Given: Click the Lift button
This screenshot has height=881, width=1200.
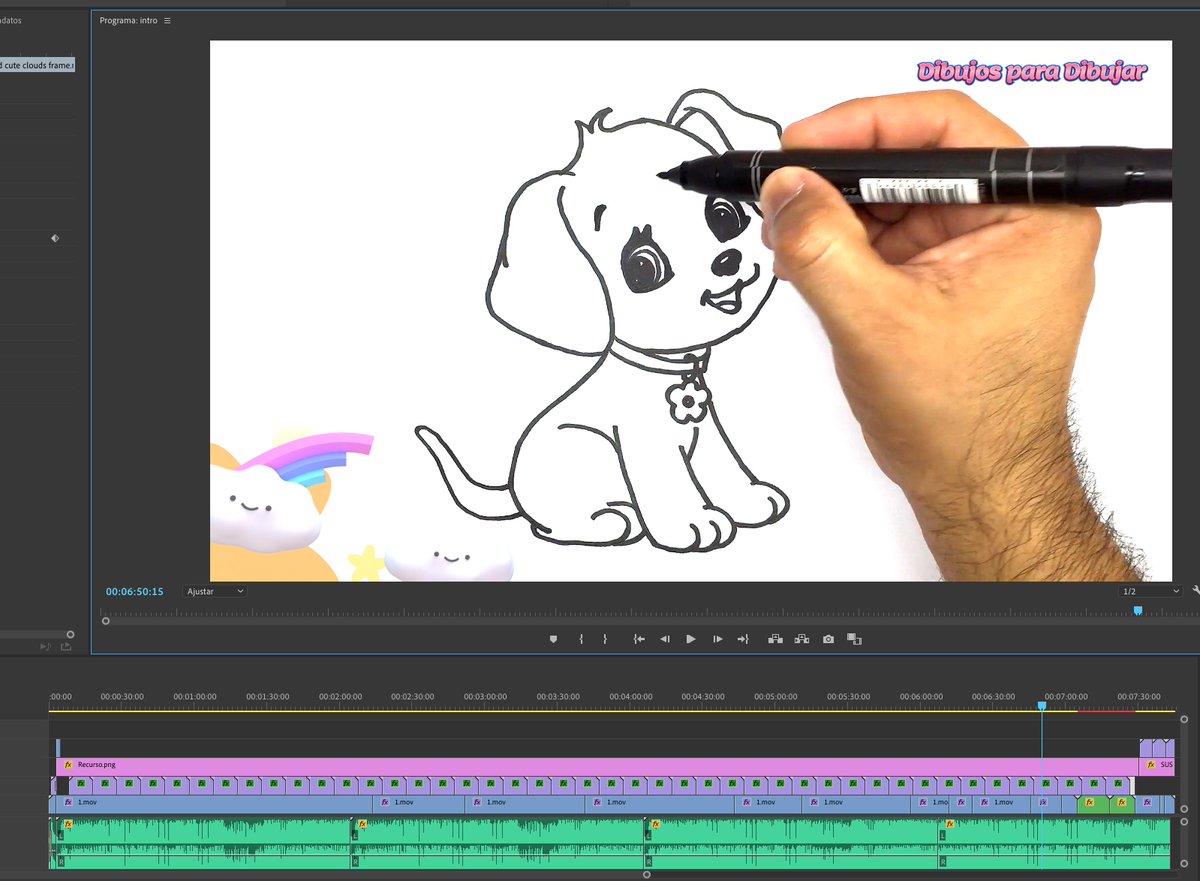Looking at the screenshot, I should point(775,639).
